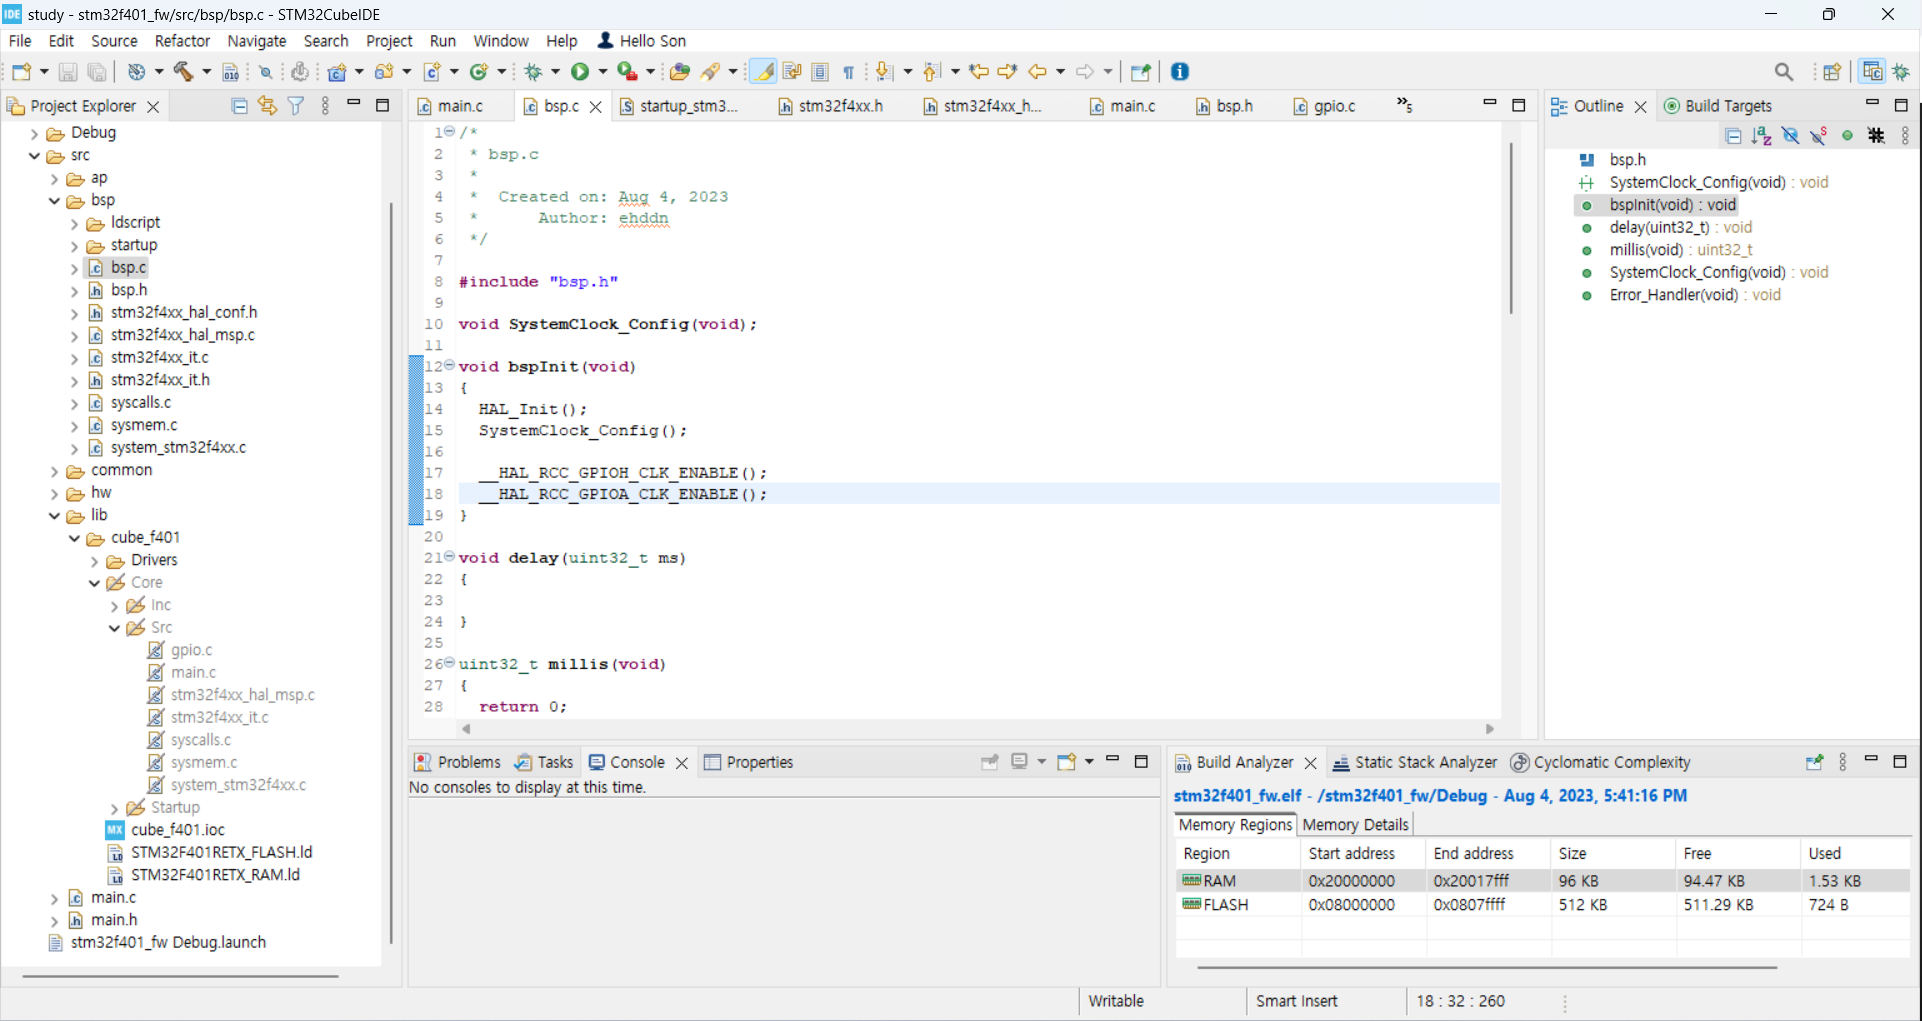Show hidden editor tabs chevron list
The image size is (1922, 1021).
pyautogui.click(x=1404, y=105)
